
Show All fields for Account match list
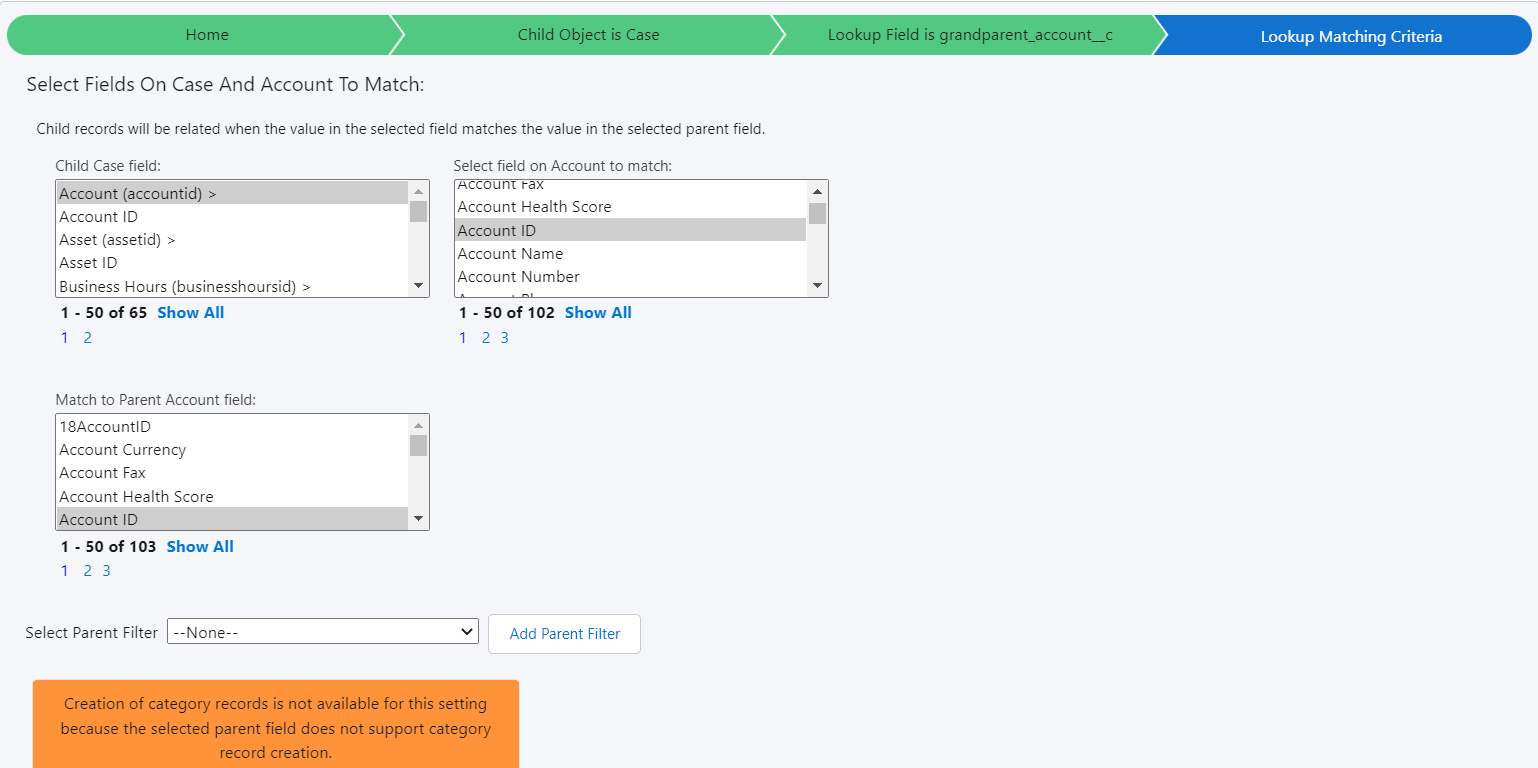point(598,312)
